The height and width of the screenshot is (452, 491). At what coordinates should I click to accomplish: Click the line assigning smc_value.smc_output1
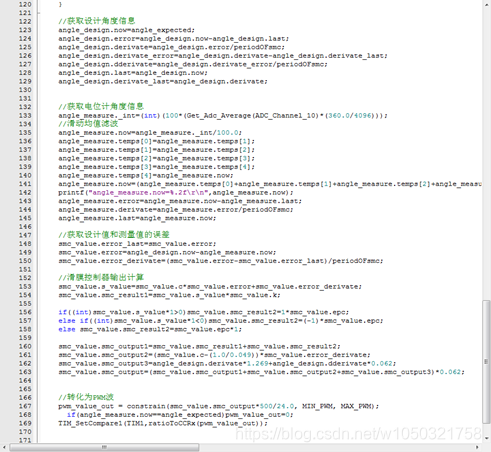tap(199, 346)
